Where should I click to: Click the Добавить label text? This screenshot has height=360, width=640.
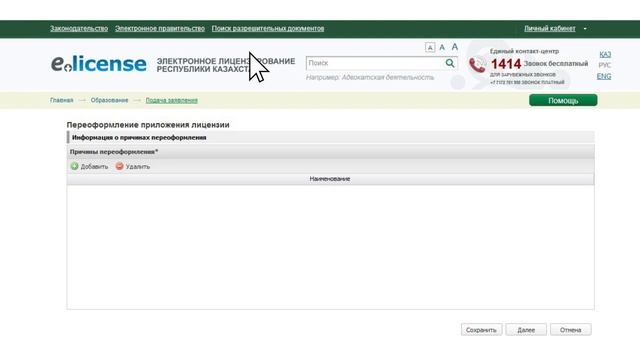(94, 167)
